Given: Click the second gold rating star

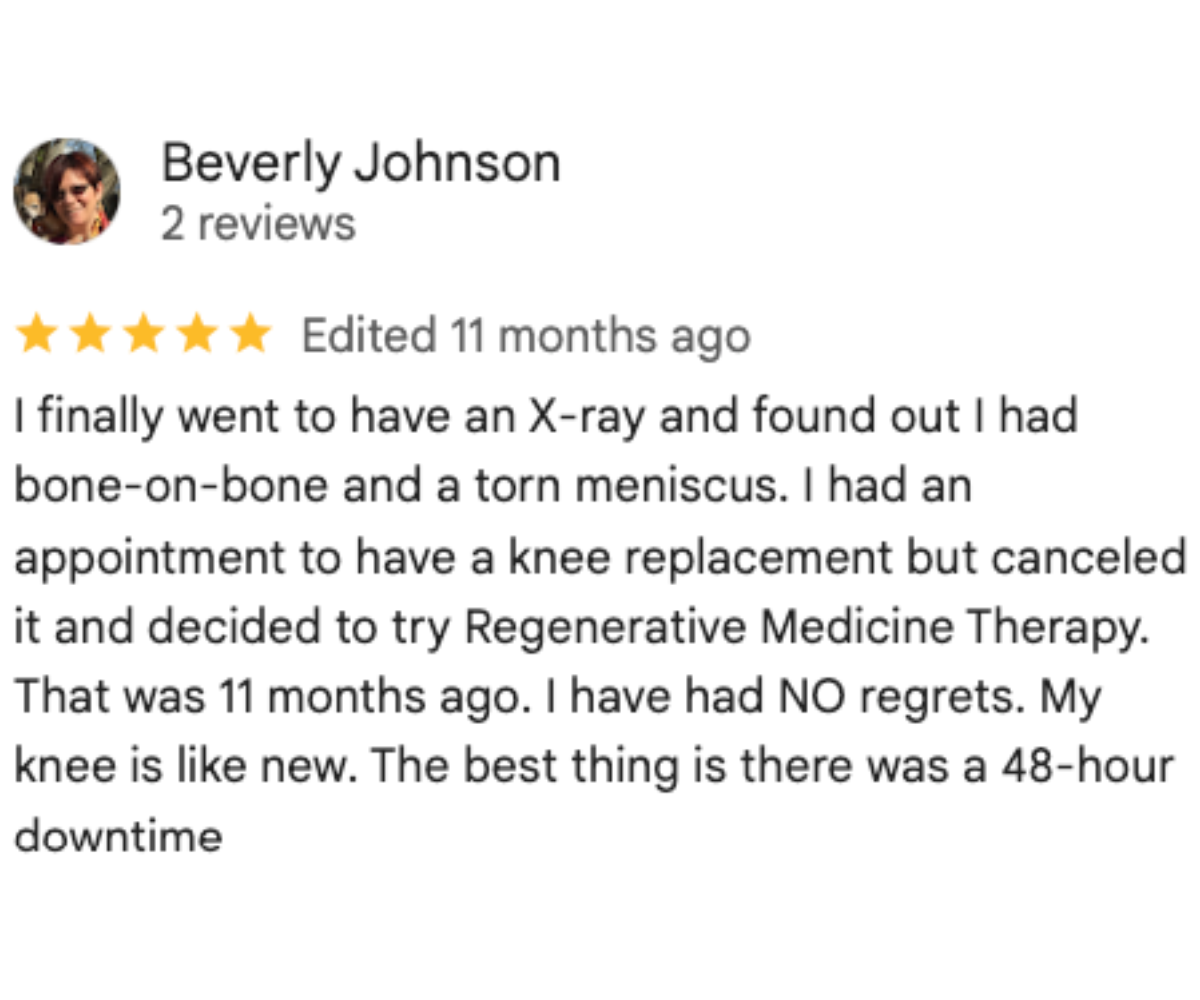Looking at the screenshot, I should pos(90,335).
